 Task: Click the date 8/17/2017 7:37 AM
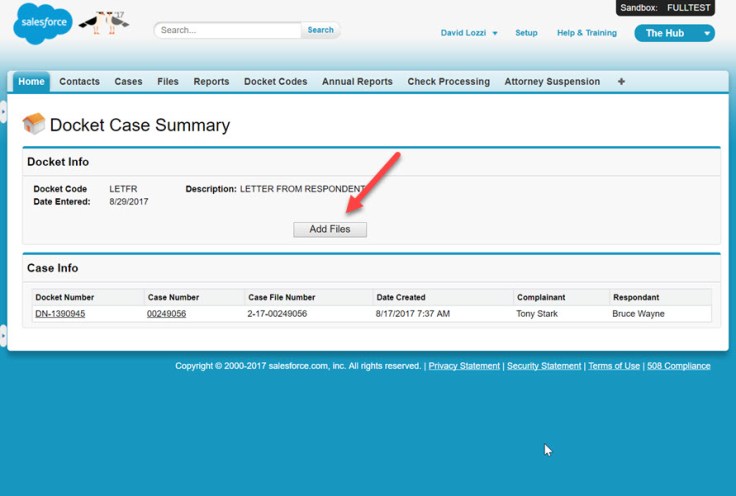[x=413, y=313]
